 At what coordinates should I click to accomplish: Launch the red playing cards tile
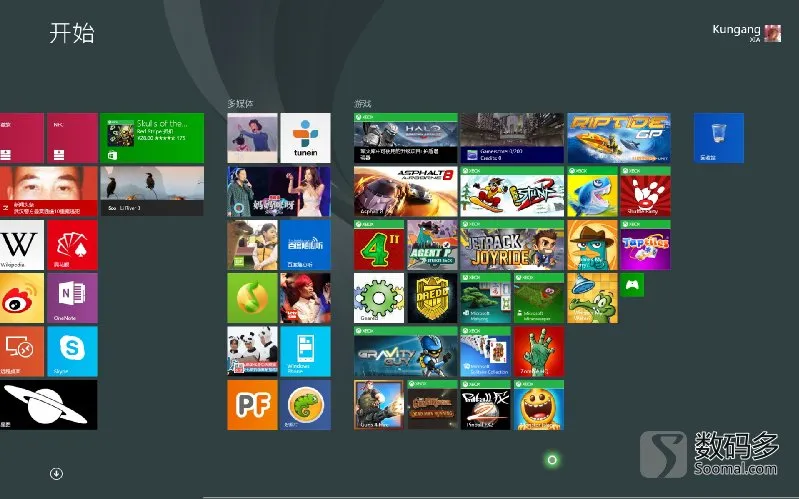tap(72, 245)
